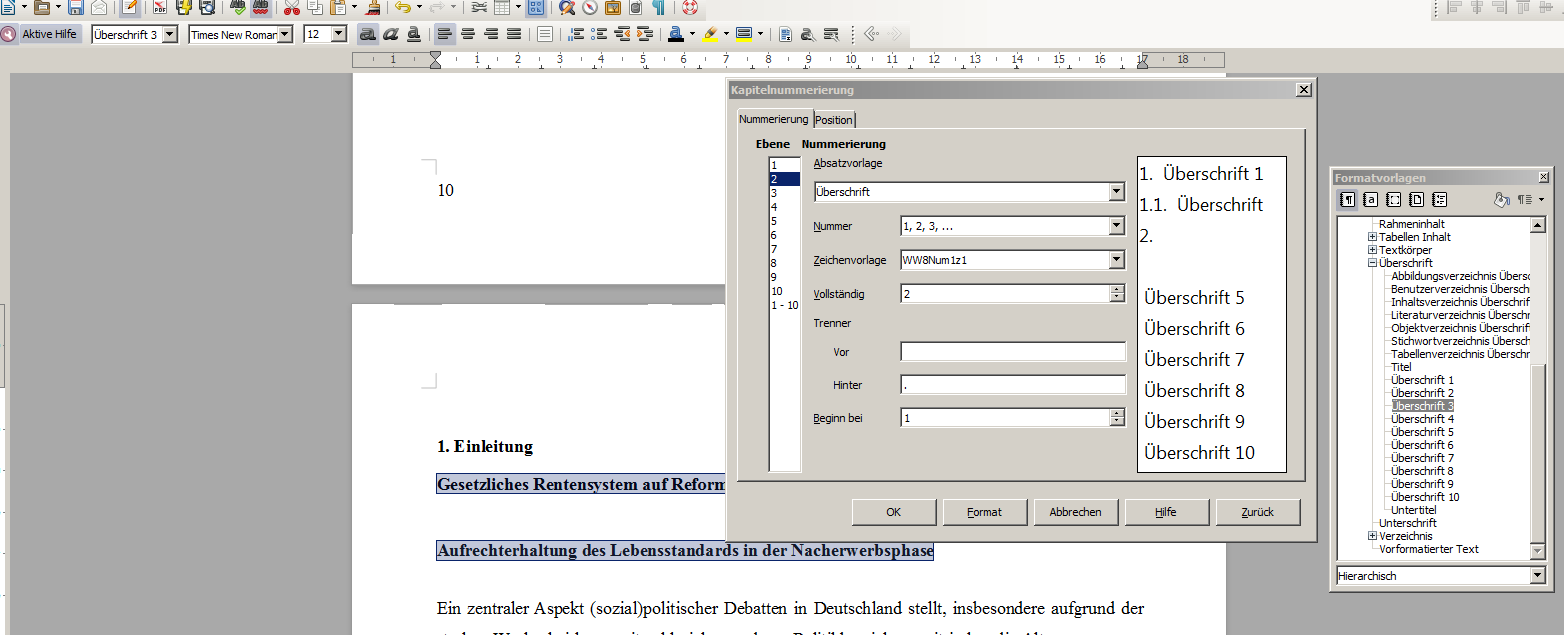
Task: Select Ebene 1 - 10 in level list
Action: click(x=784, y=305)
